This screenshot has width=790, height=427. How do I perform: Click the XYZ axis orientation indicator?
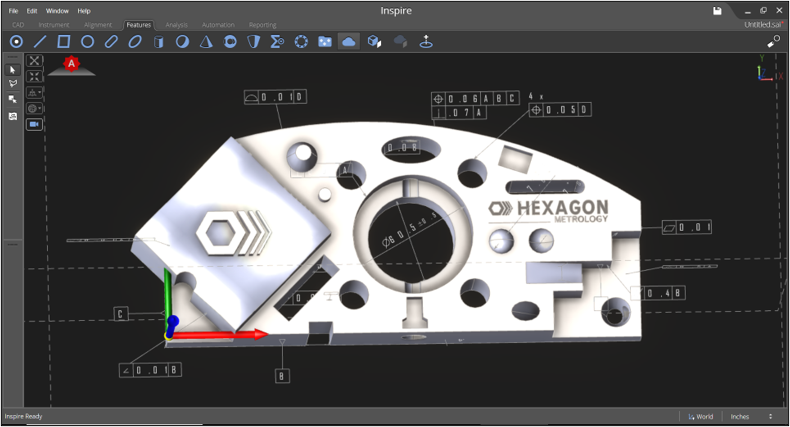pos(765,68)
